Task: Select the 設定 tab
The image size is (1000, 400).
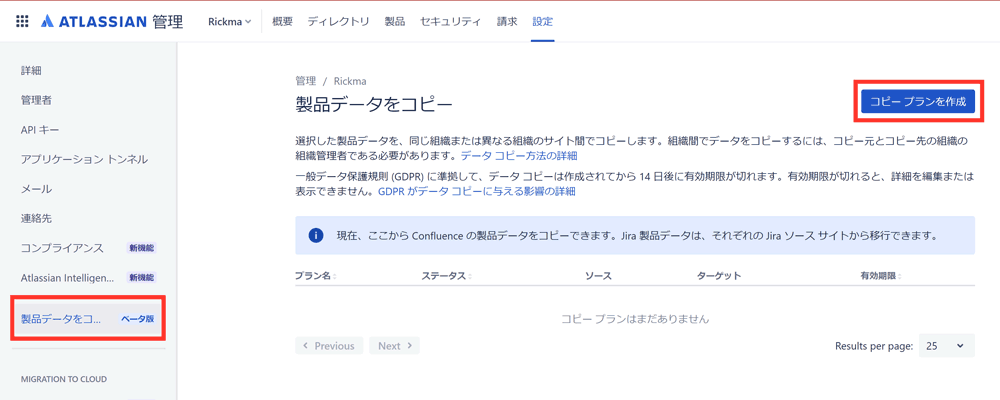Action: [x=543, y=21]
